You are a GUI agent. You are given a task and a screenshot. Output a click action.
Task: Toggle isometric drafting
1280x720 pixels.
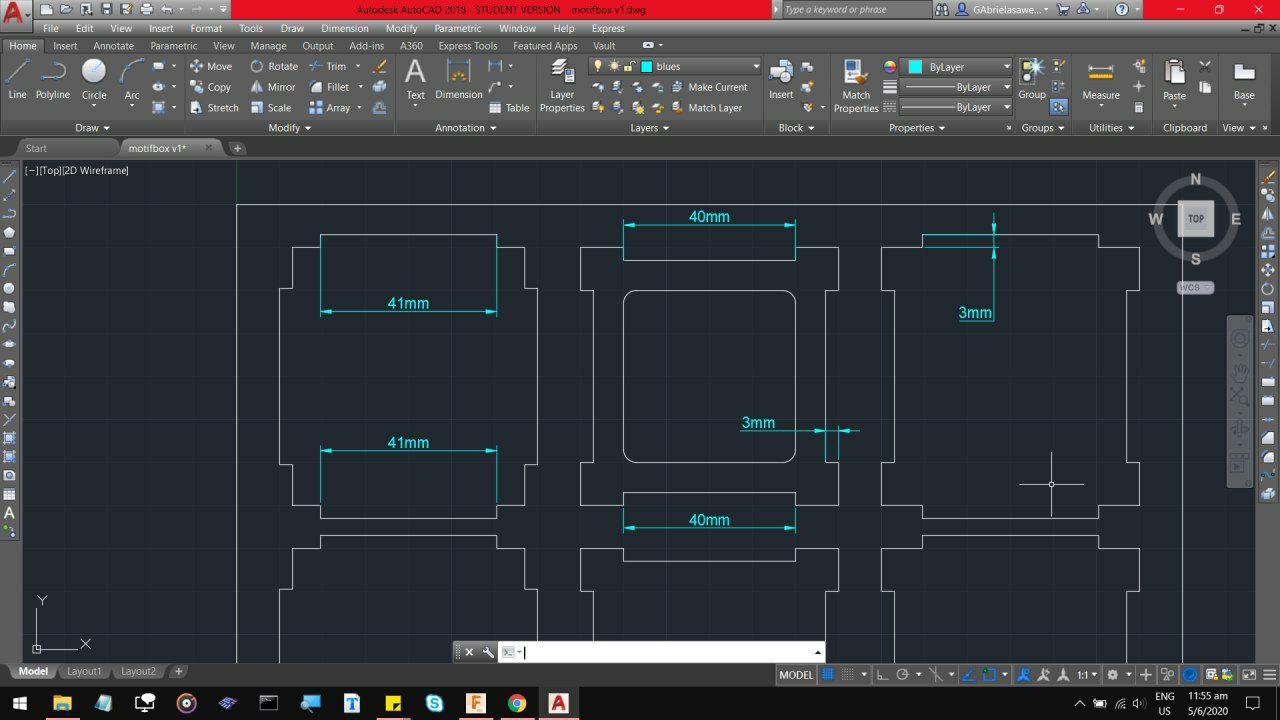(x=934, y=675)
